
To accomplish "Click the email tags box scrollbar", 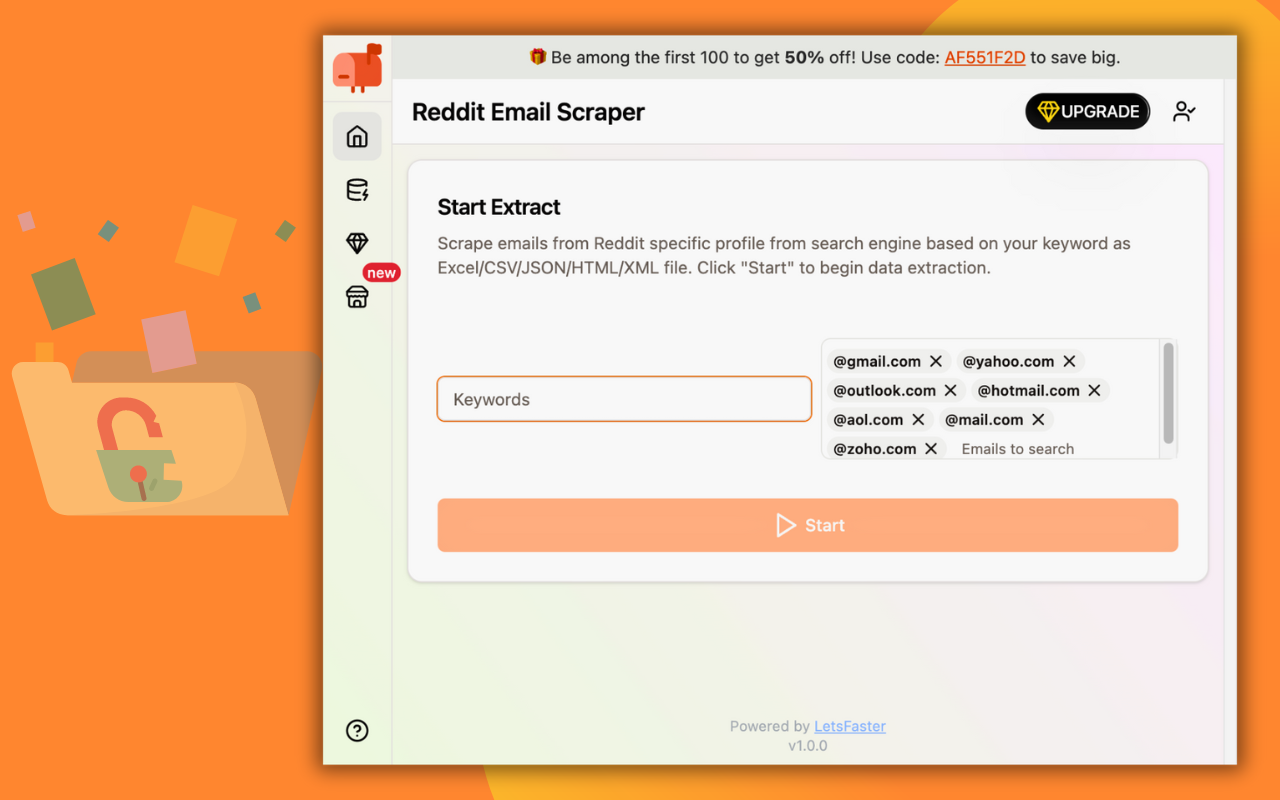I will pos(1167,394).
